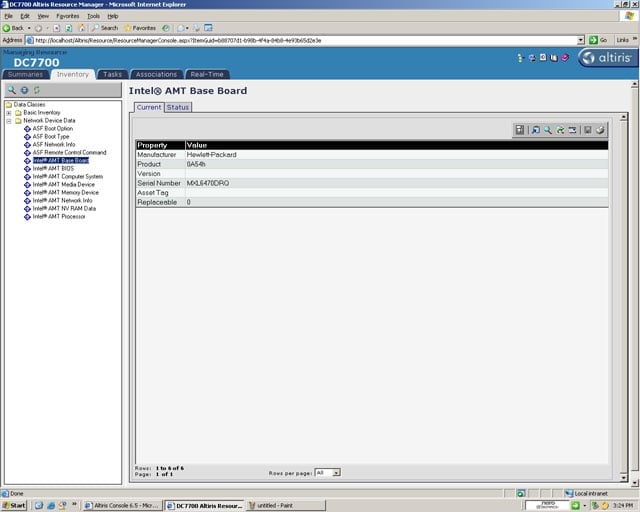This screenshot has height=512, width=640.
Task: Open browser Search pane
Action: click(x=105, y=28)
